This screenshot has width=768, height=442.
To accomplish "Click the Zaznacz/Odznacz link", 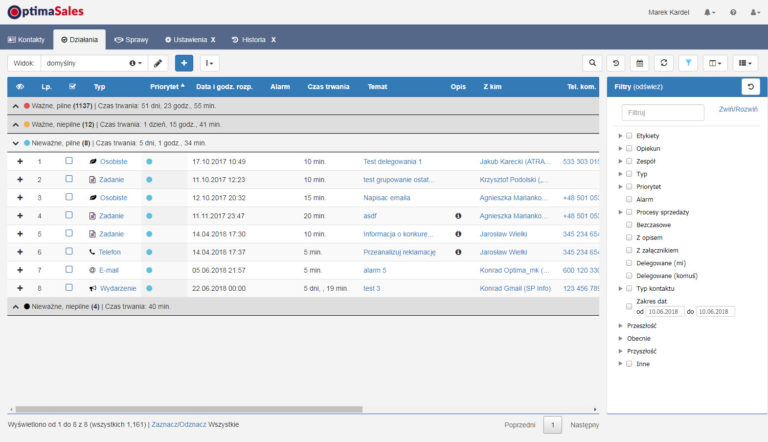I will tap(179, 424).
